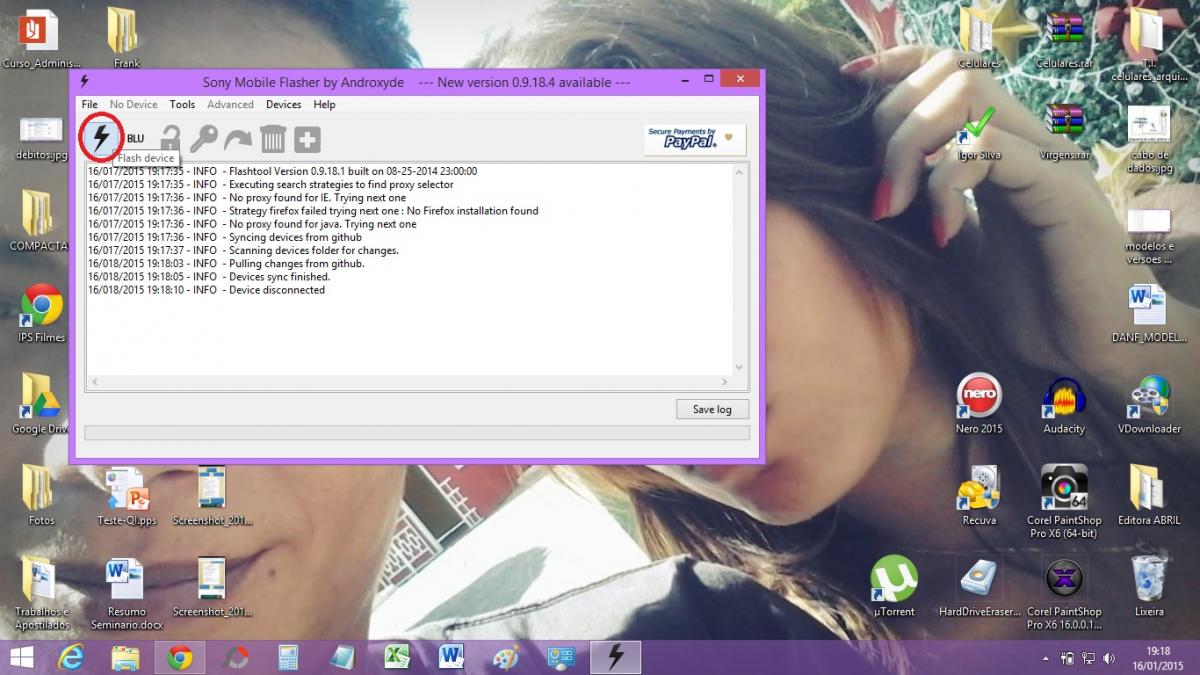Select the Editora ABRIL desktop folder

(x=1149, y=496)
